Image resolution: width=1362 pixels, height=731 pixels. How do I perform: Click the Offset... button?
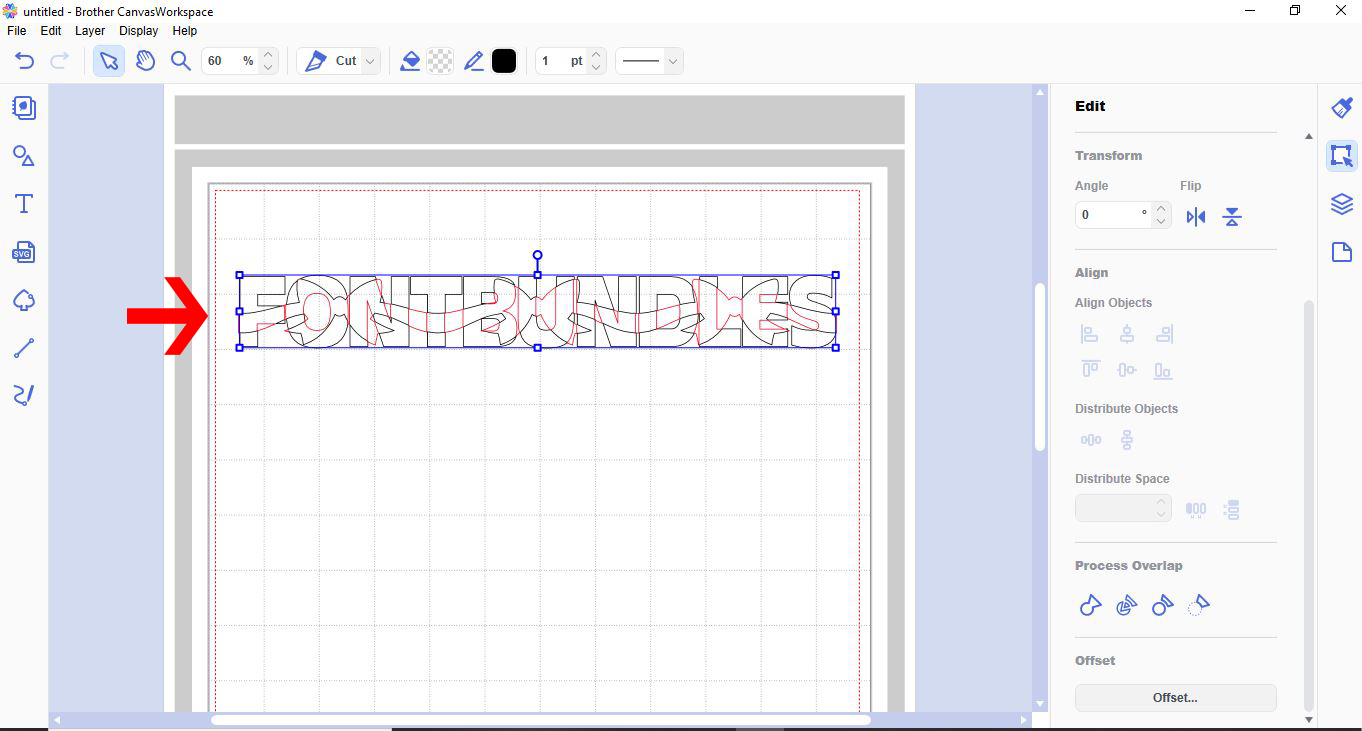point(1175,697)
